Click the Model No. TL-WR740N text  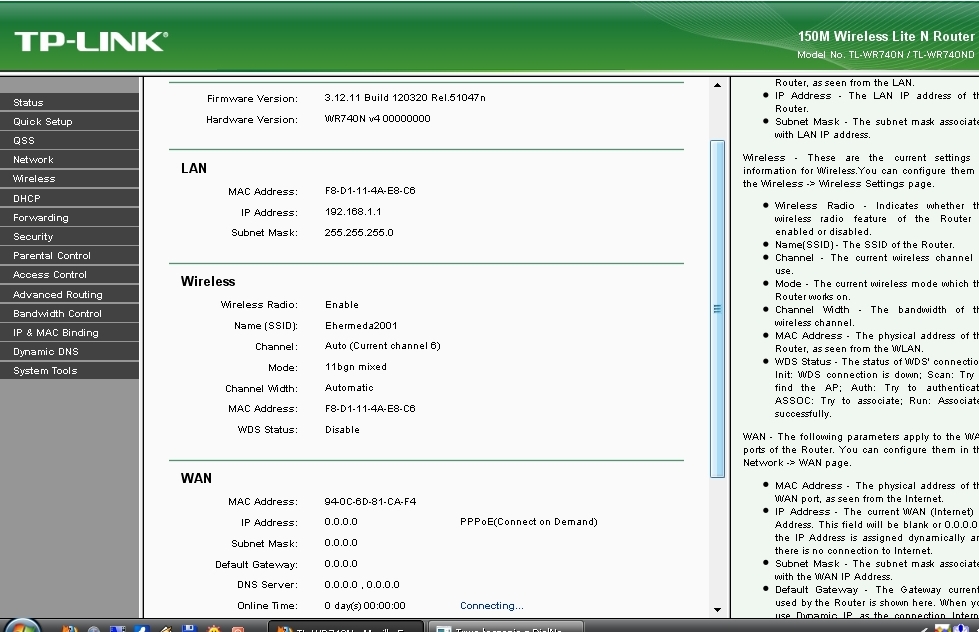pyautogui.click(x=885, y=55)
